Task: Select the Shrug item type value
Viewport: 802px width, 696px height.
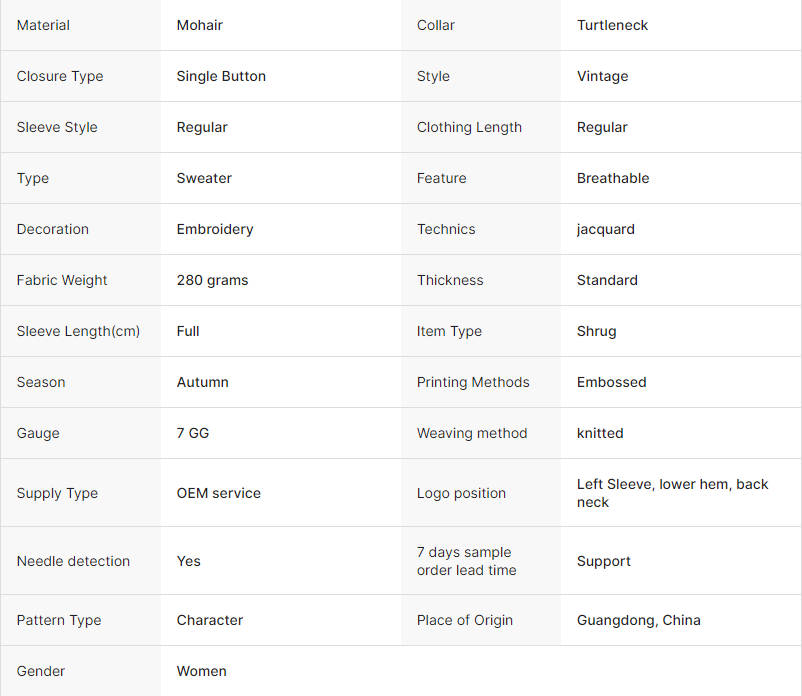Action: (x=596, y=331)
